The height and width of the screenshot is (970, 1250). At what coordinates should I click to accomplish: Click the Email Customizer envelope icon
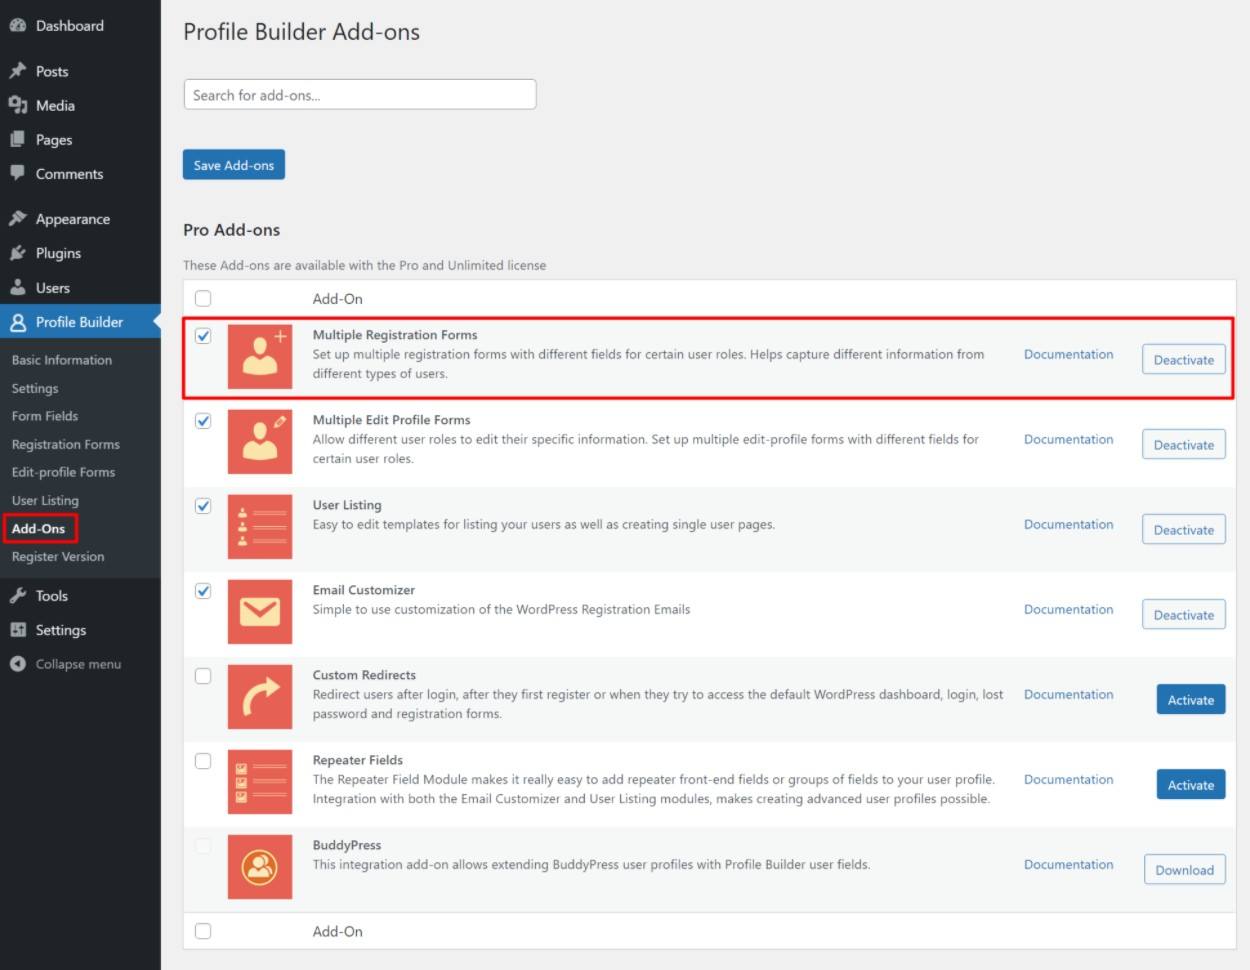click(259, 612)
